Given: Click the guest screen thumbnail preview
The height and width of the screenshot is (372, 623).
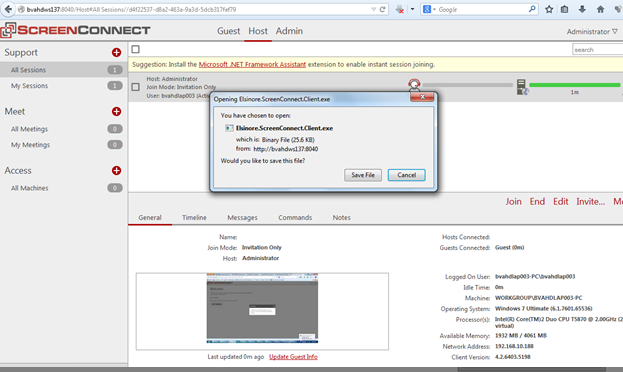Looking at the screenshot, I should [x=262, y=308].
